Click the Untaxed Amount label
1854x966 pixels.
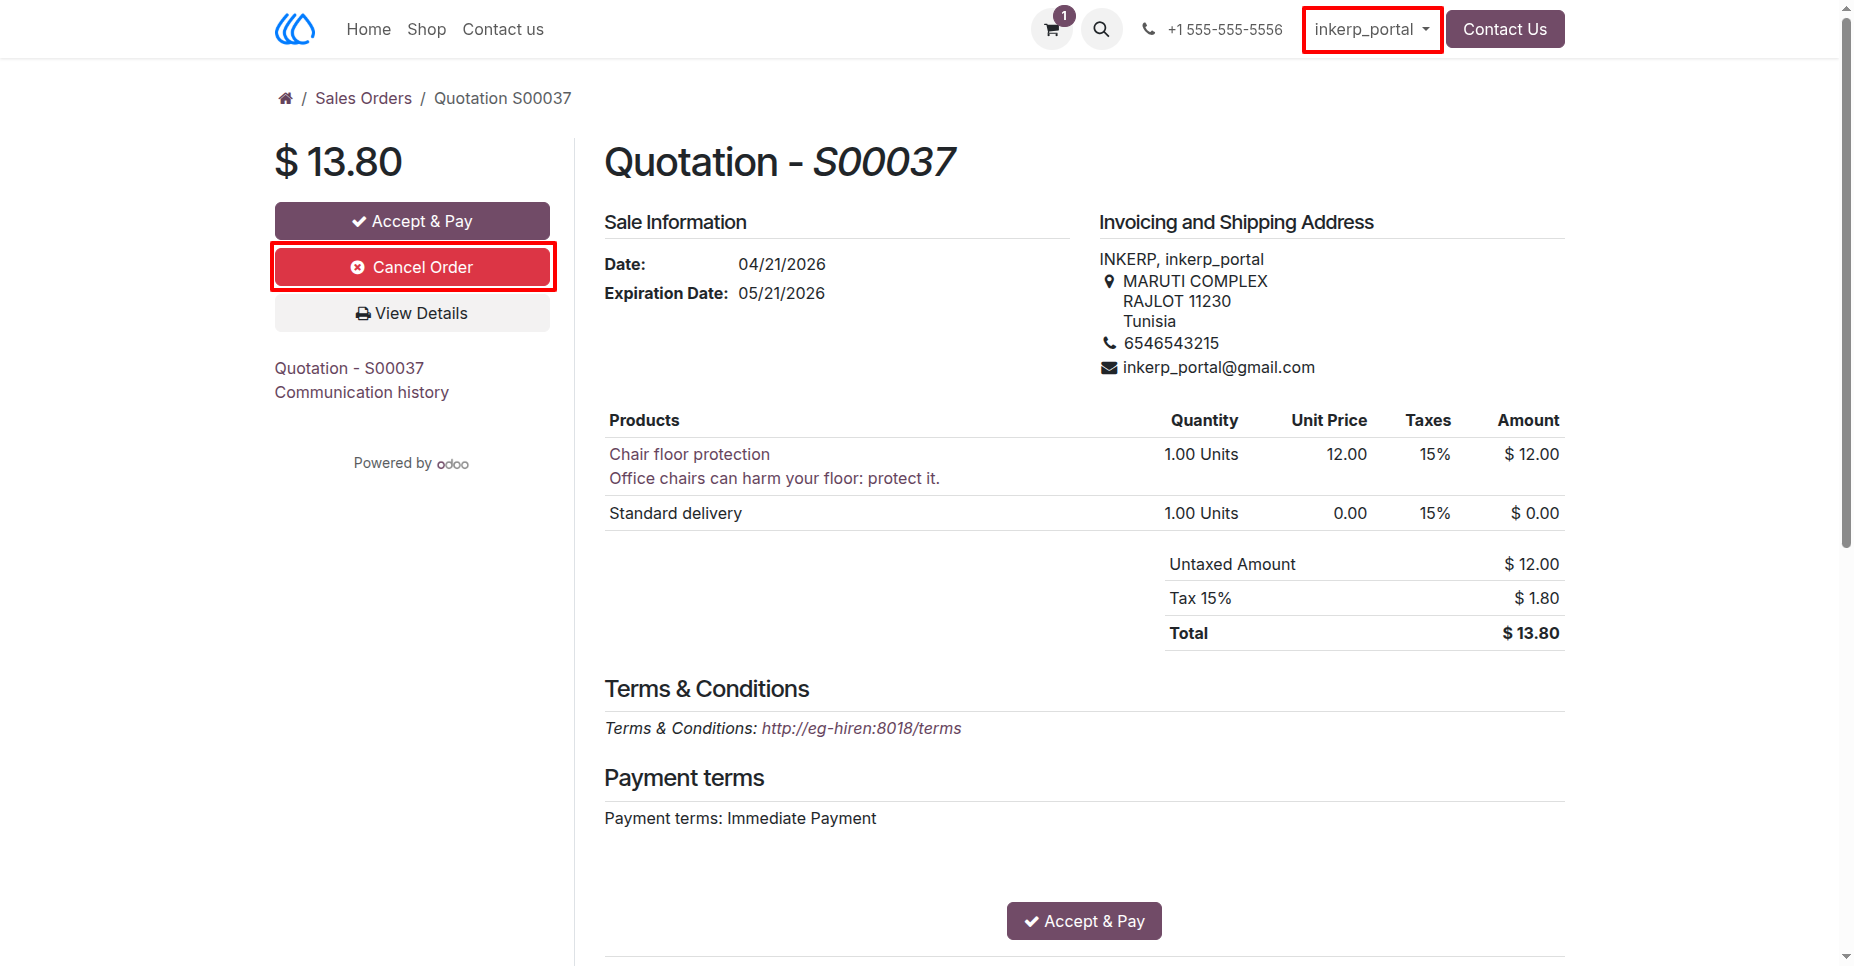1232,564
